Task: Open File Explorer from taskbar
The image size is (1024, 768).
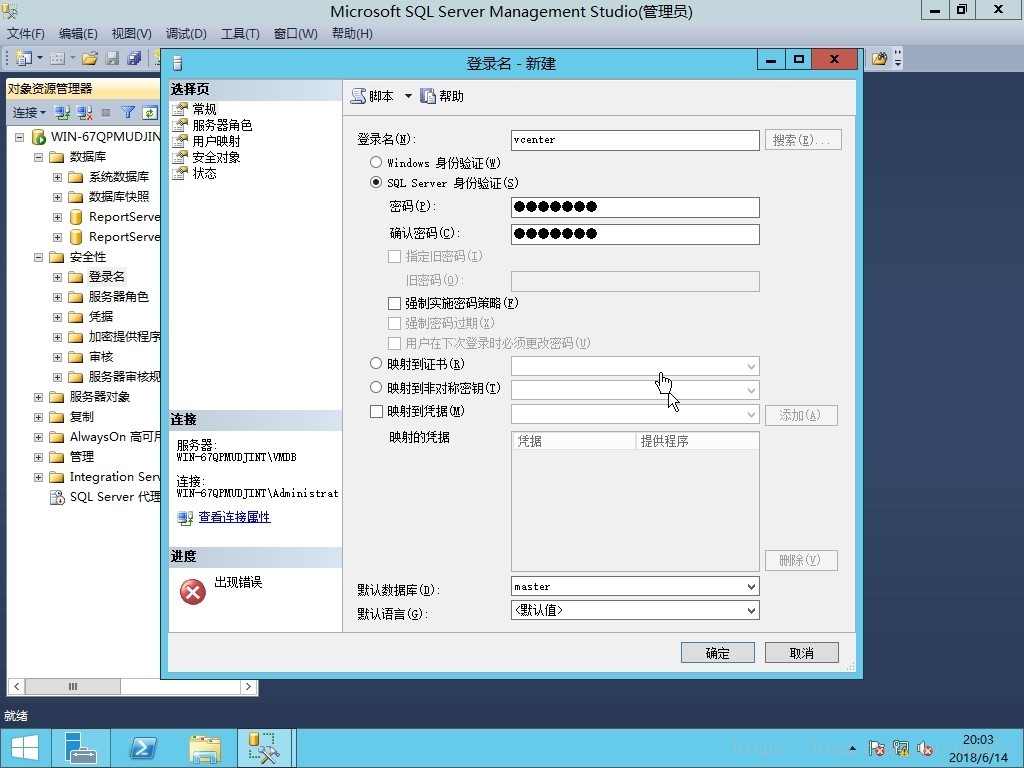Action: pos(205,748)
